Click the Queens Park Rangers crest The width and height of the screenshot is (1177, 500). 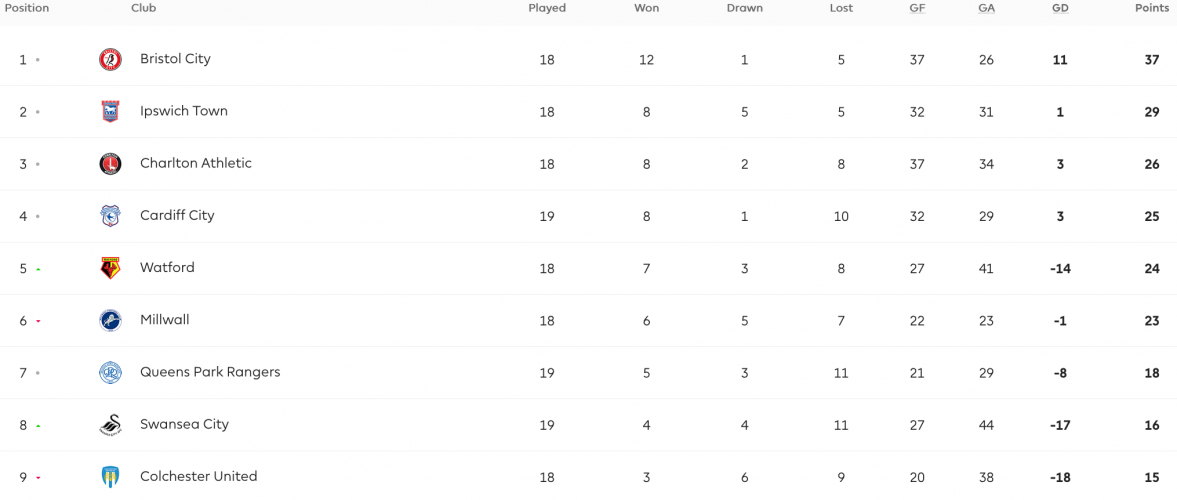point(110,372)
